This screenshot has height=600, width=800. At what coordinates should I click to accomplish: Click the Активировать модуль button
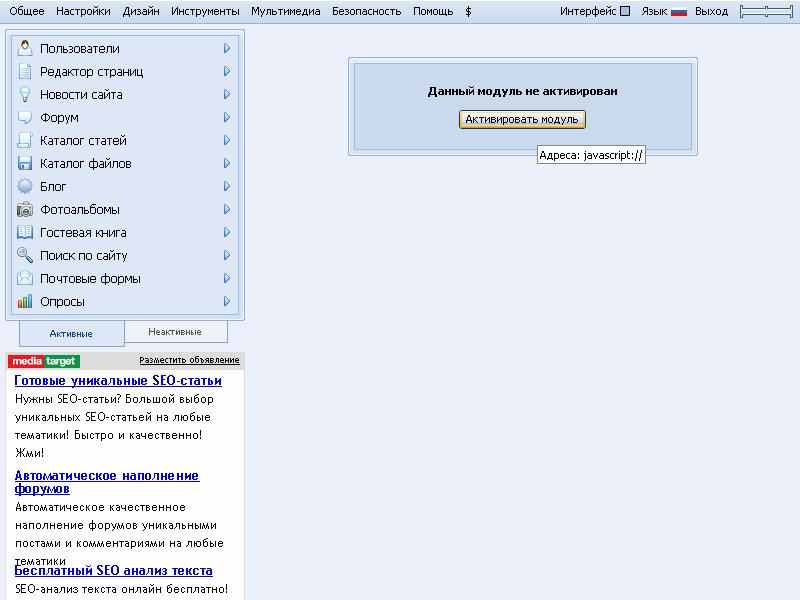pos(522,119)
